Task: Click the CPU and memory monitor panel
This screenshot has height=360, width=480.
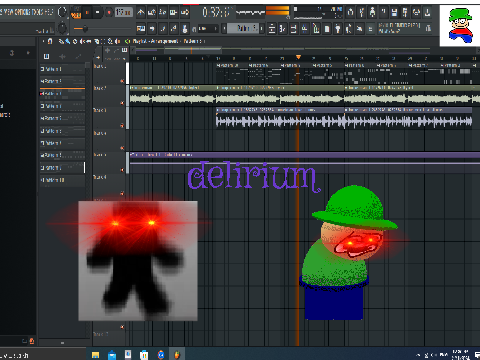Action: tap(317, 13)
